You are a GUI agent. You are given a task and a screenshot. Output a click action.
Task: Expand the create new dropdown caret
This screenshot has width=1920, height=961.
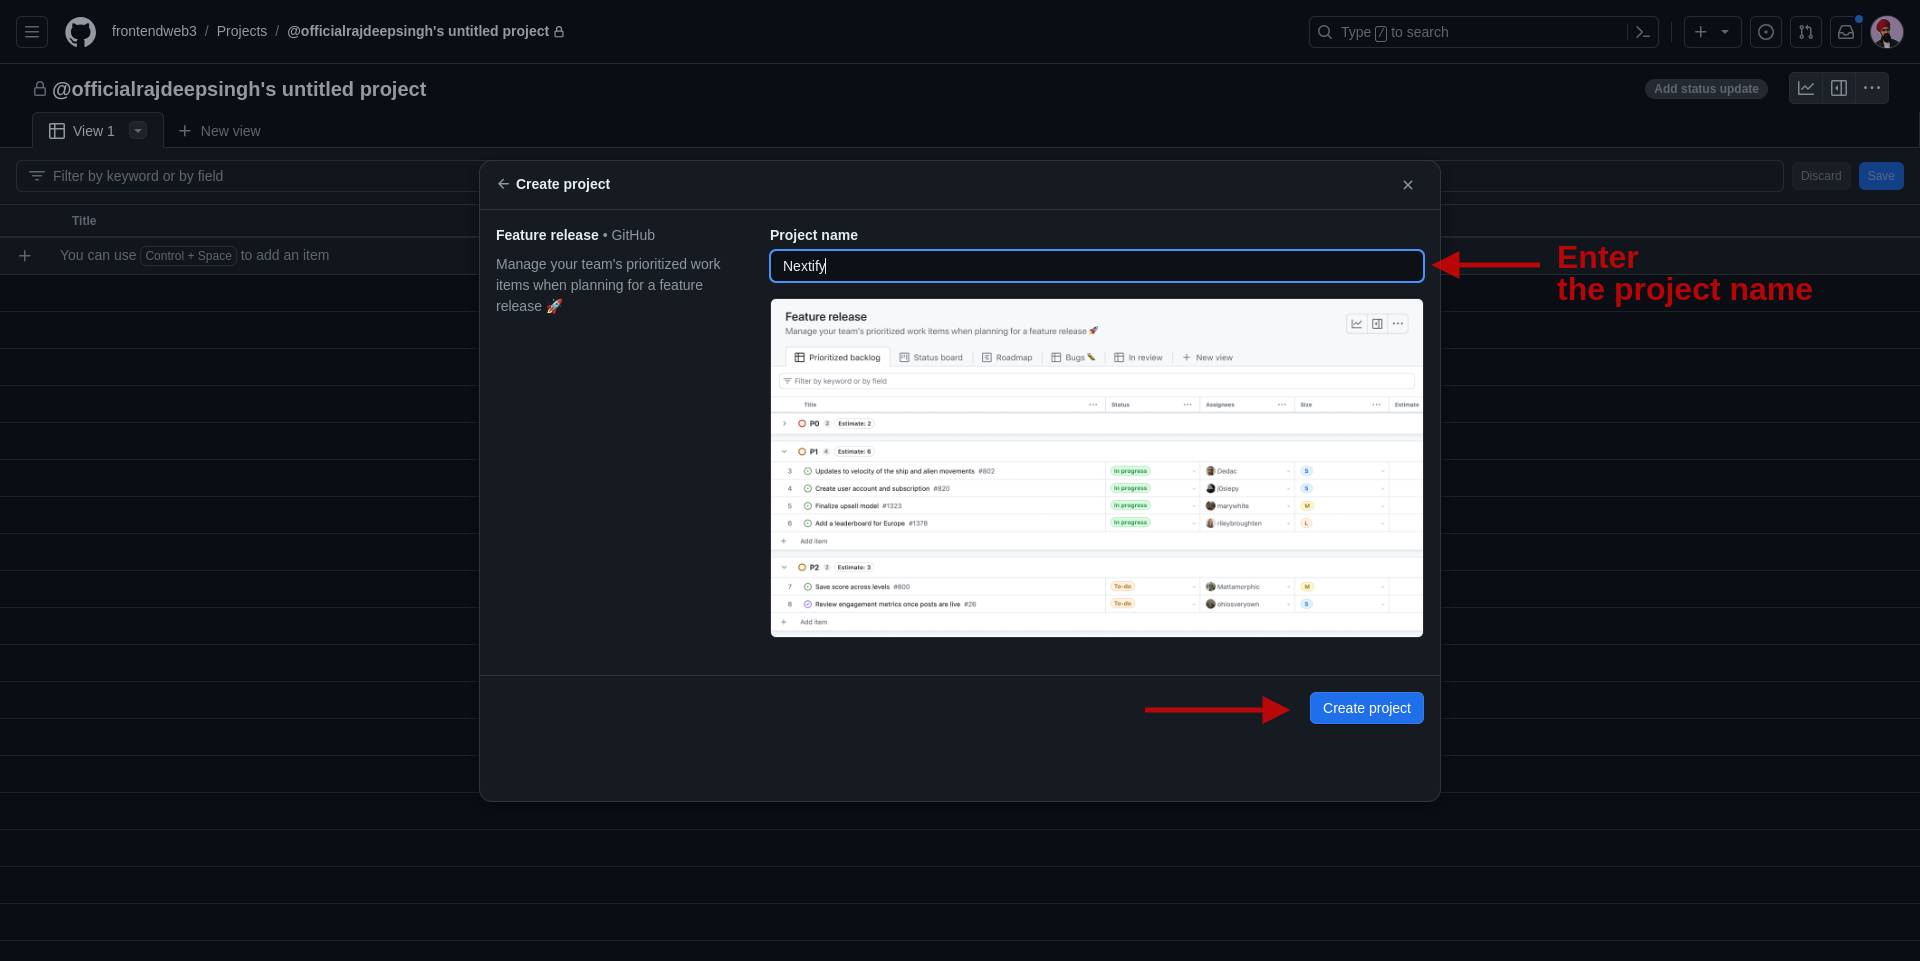[x=1725, y=32]
